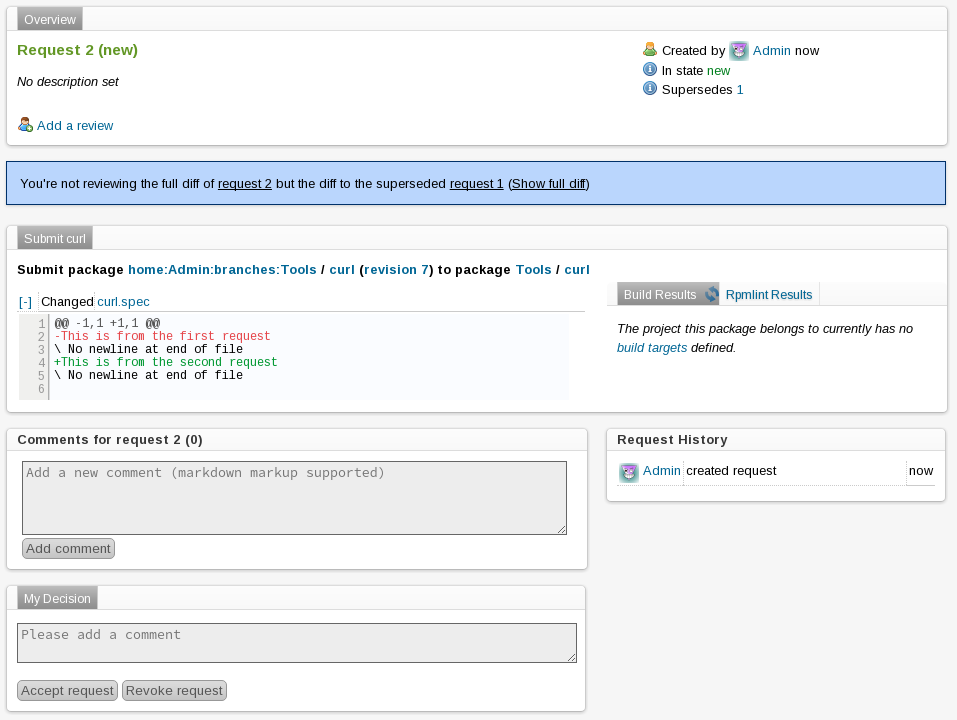Collapse the curl.spec diff with [-]
This screenshot has height=720, width=957.
tap(26, 301)
